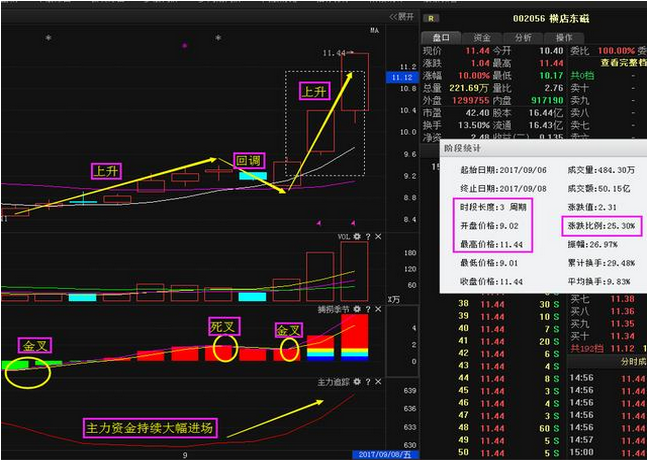Switch to the 资金 tab

tap(482, 38)
